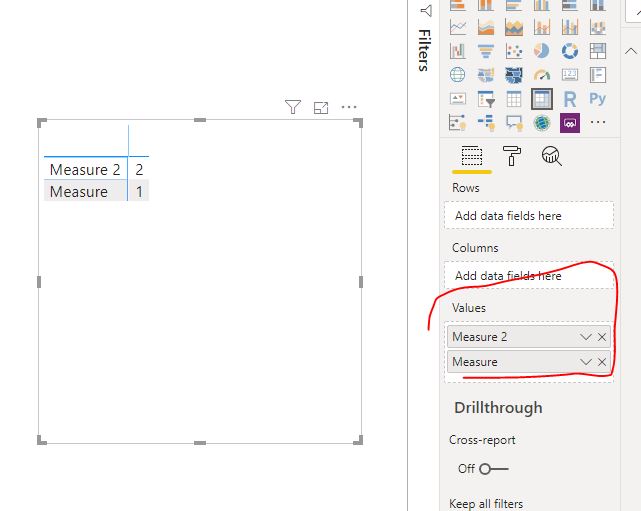The width and height of the screenshot is (641, 511).
Task: Select the Multi-row card visual
Action: click(598, 75)
